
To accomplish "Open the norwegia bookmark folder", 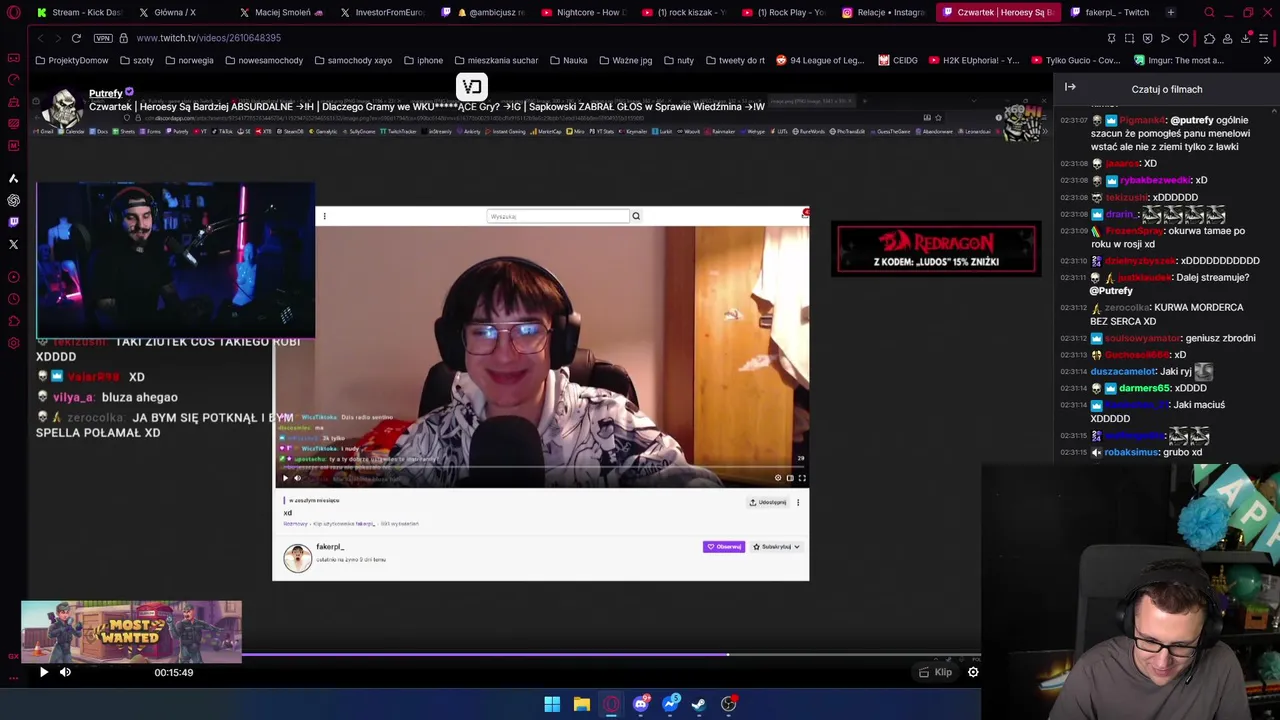I will tap(189, 60).
